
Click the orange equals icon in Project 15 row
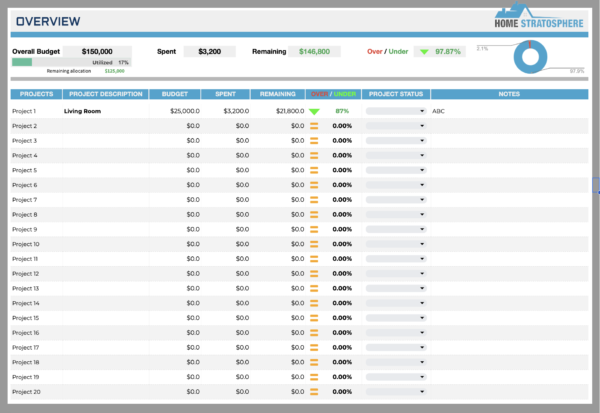314,318
